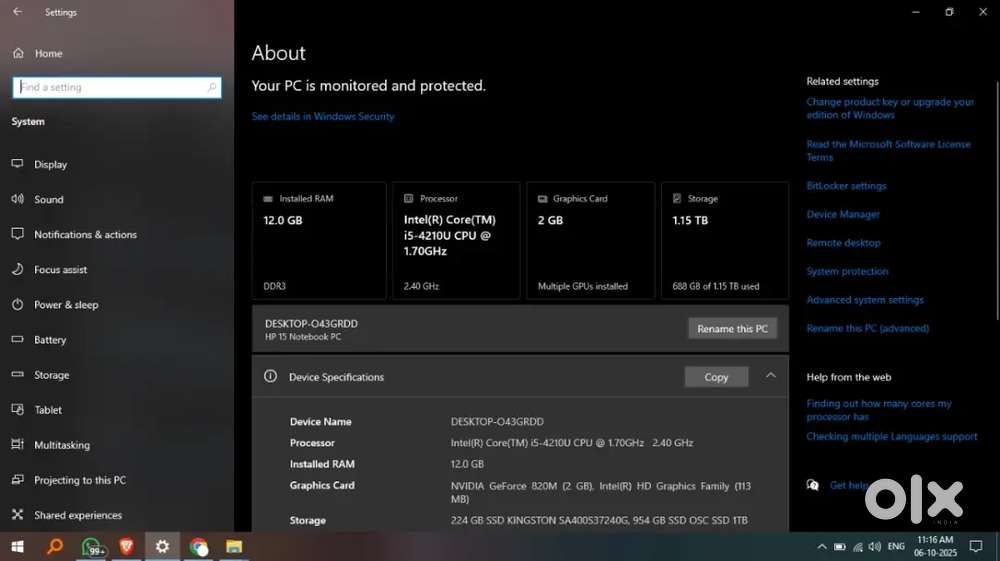Open Brave browser from the taskbar

pyautogui.click(x=126, y=547)
